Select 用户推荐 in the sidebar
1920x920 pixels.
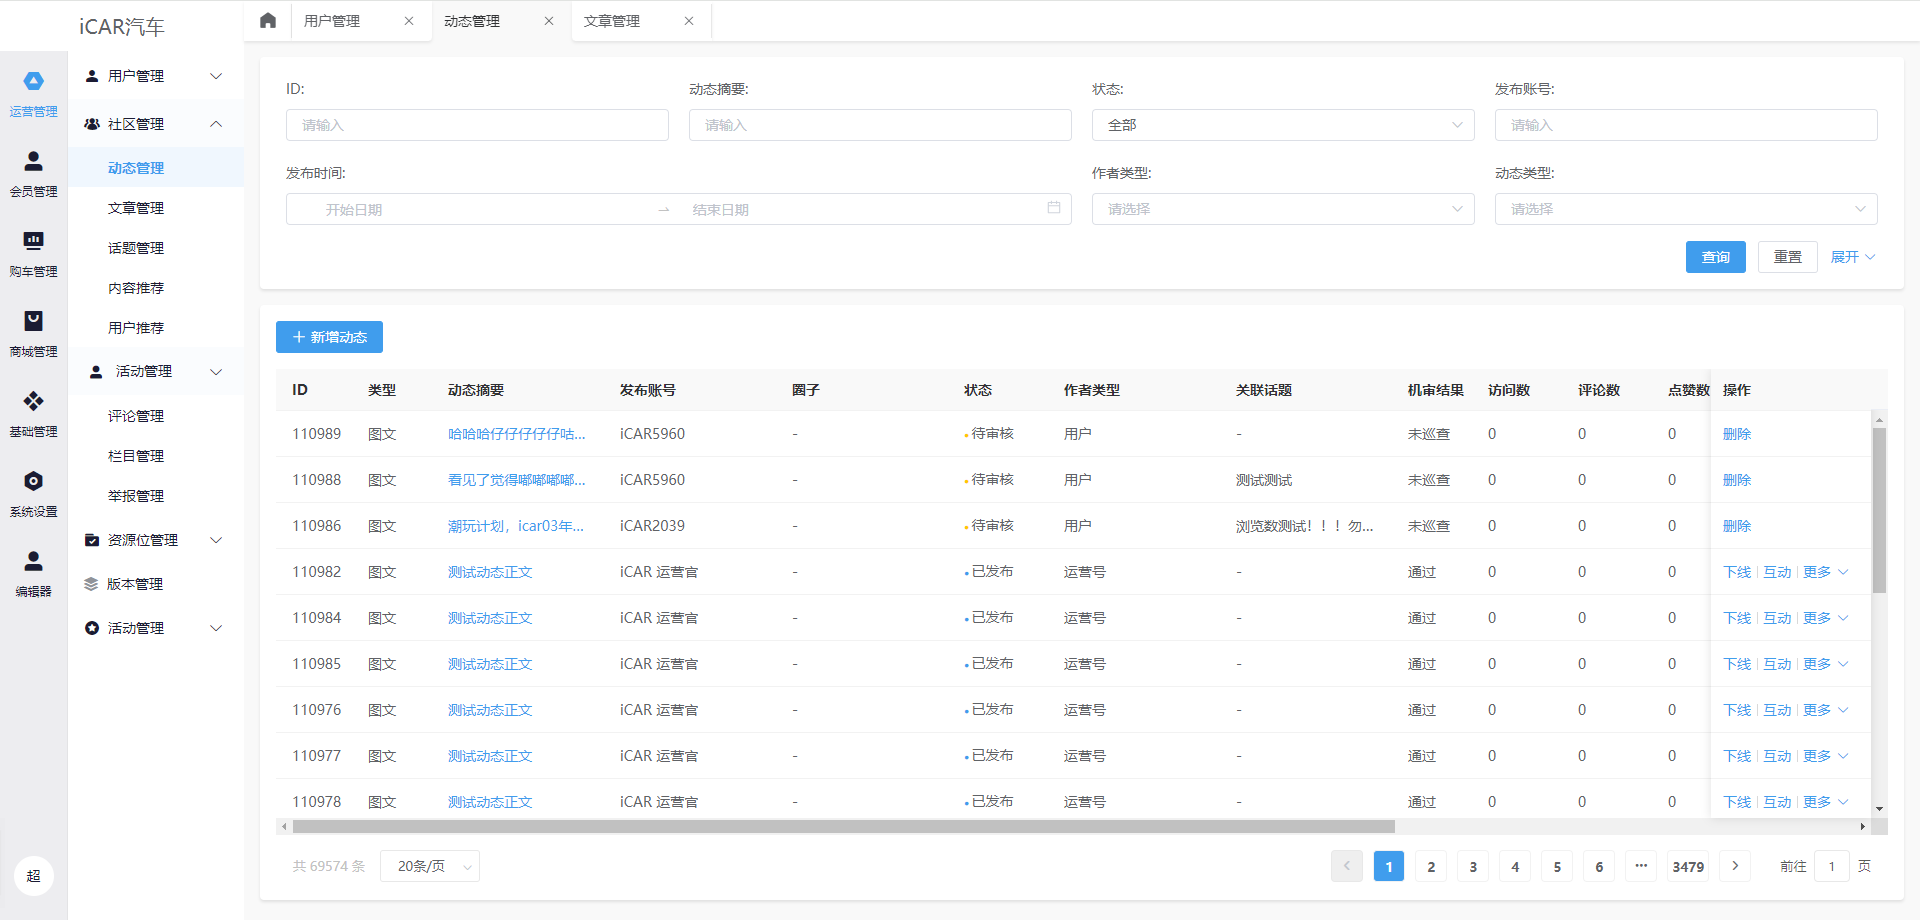coord(136,328)
